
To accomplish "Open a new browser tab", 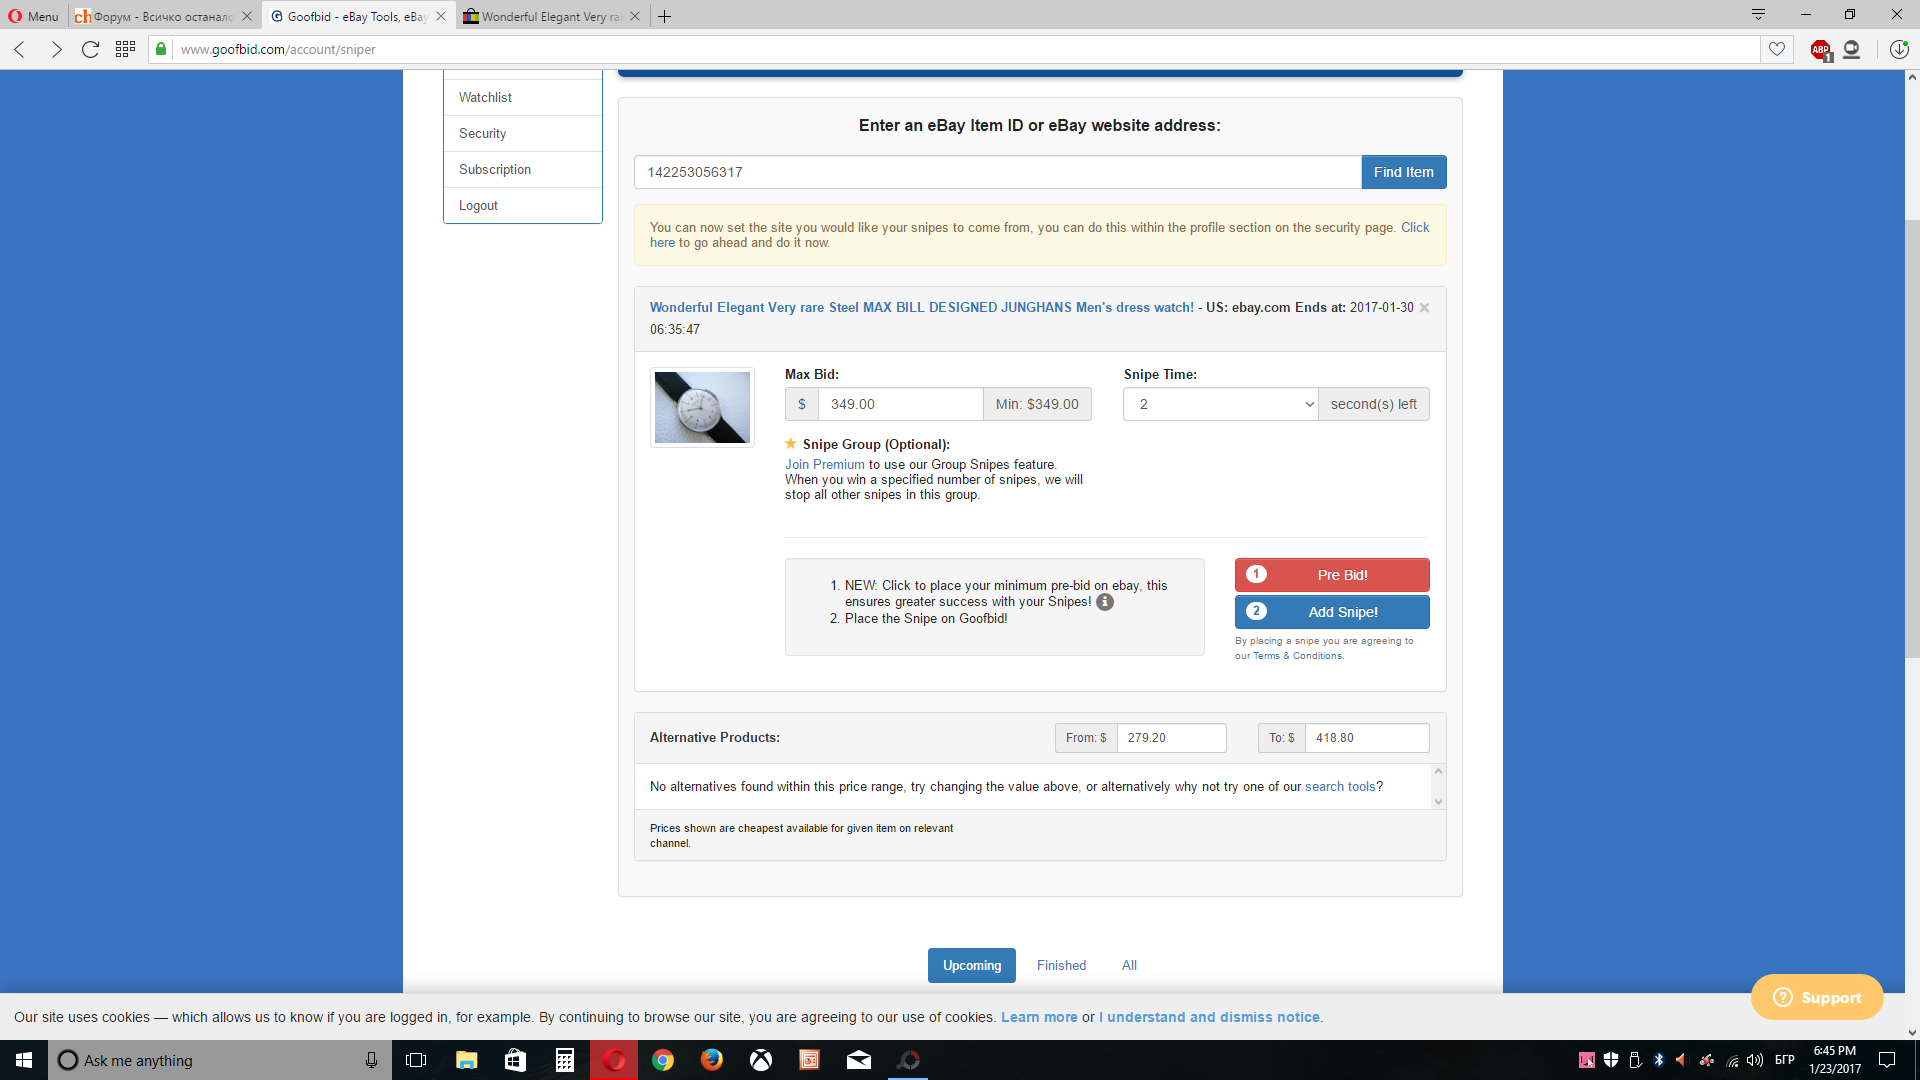I will (664, 16).
